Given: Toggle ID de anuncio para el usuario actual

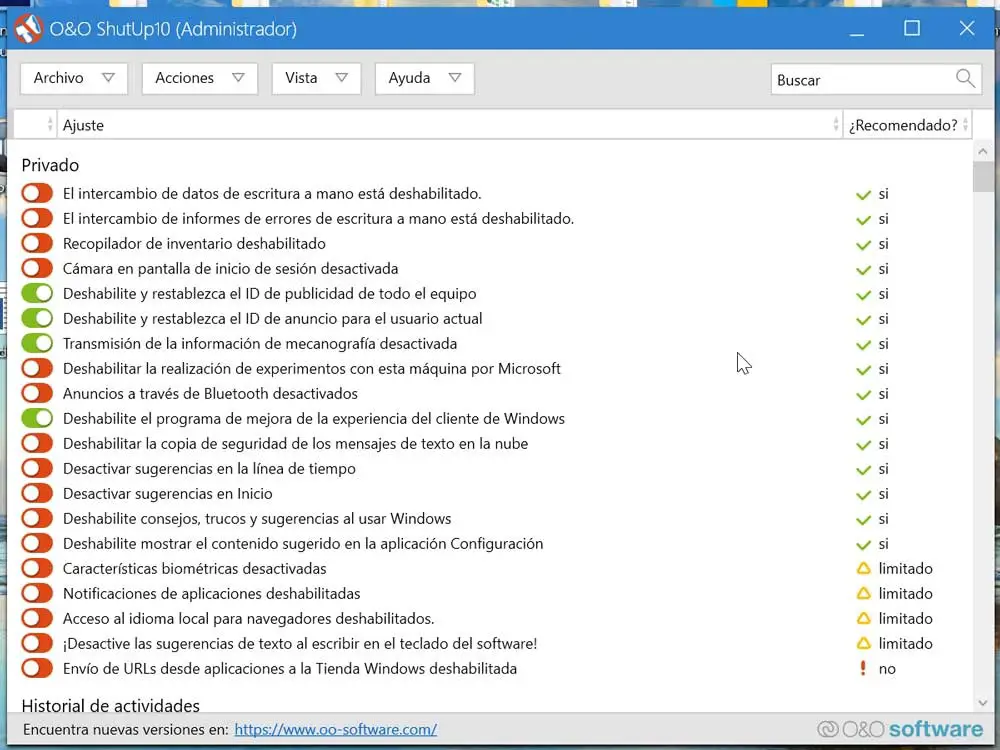Looking at the screenshot, I should point(37,318).
